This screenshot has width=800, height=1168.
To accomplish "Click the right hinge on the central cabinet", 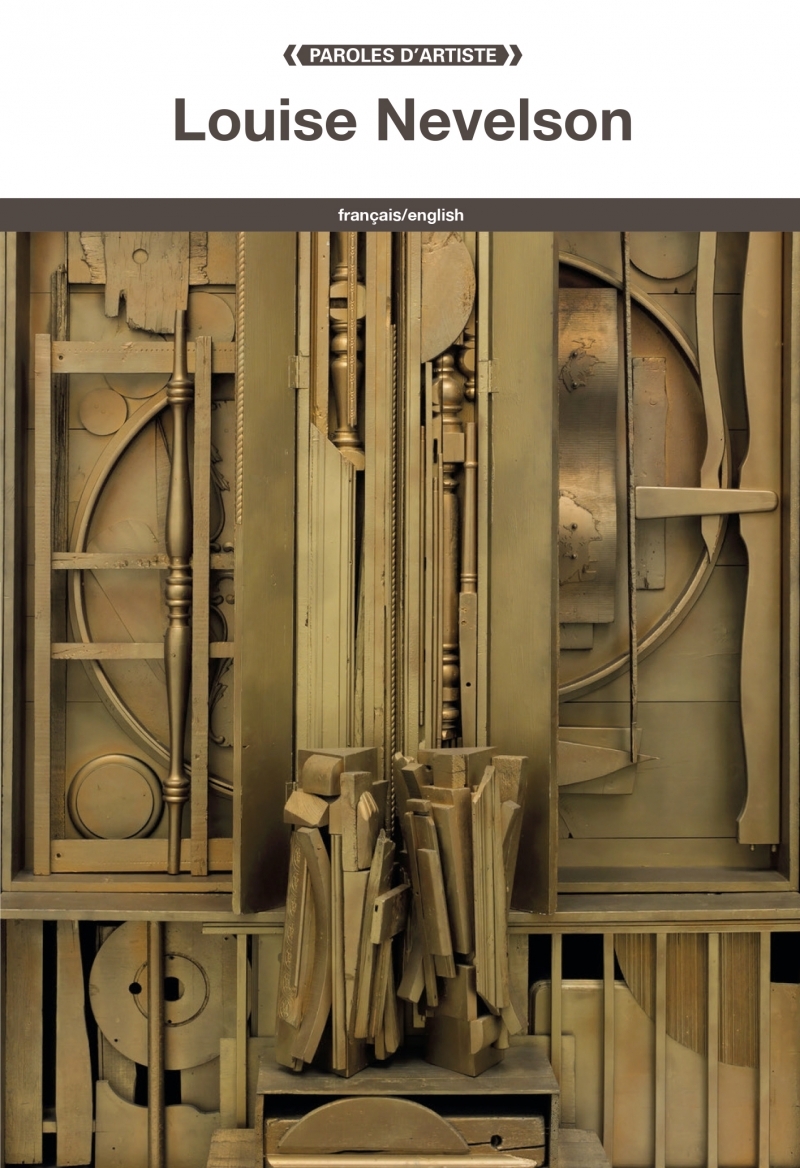I will coord(483,376).
